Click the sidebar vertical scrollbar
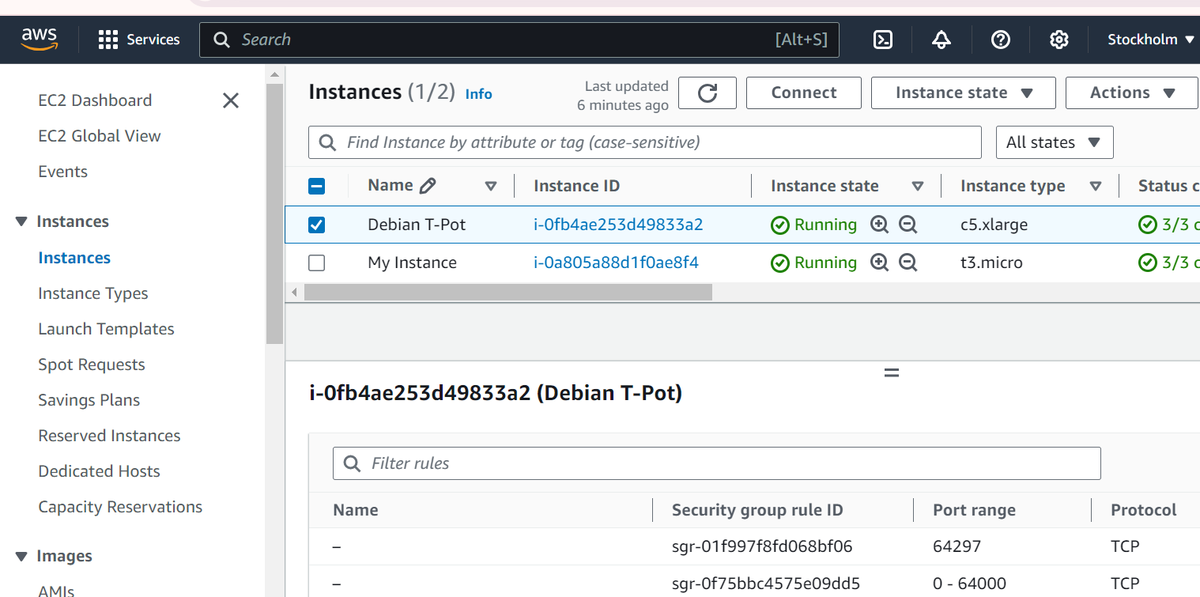This screenshot has width=1200, height=597. (x=275, y=215)
